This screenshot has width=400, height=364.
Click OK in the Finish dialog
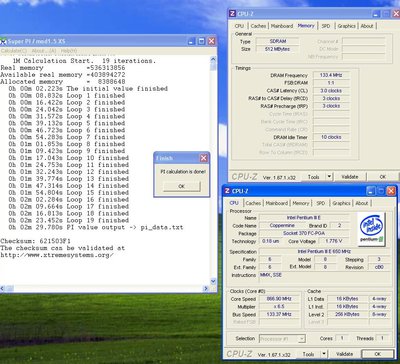[x=182, y=186]
